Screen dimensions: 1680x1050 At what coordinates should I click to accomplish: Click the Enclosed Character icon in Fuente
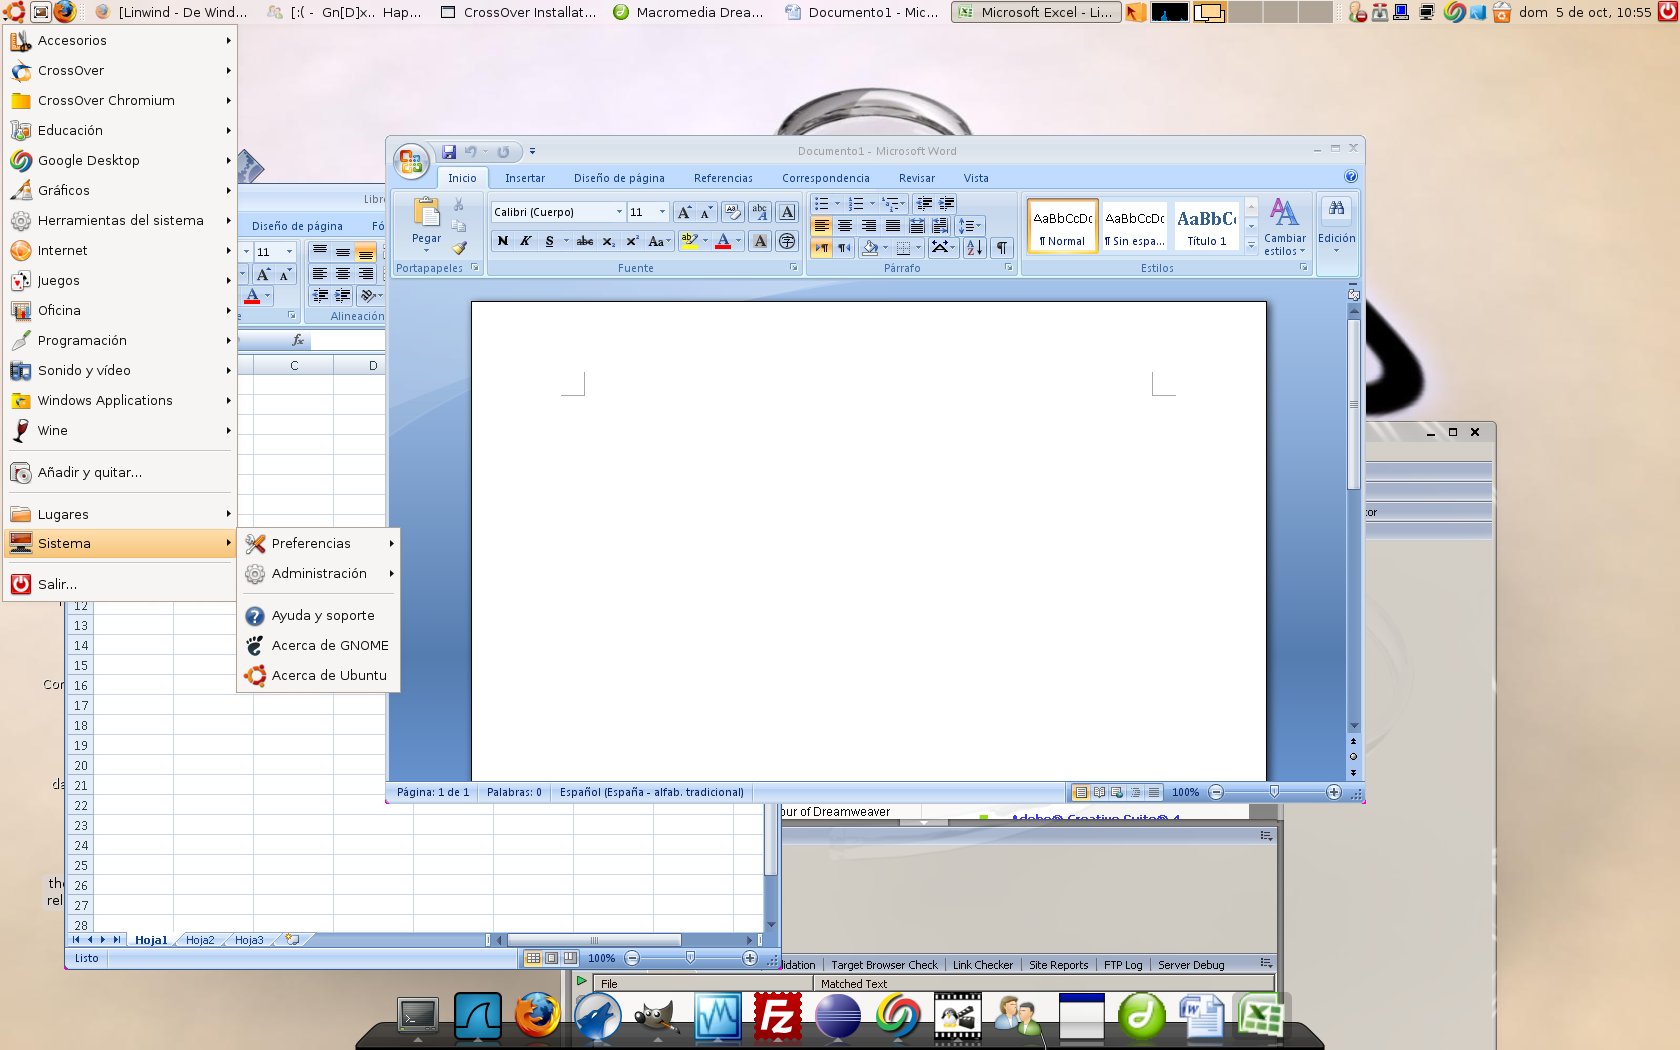(x=787, y=241)
